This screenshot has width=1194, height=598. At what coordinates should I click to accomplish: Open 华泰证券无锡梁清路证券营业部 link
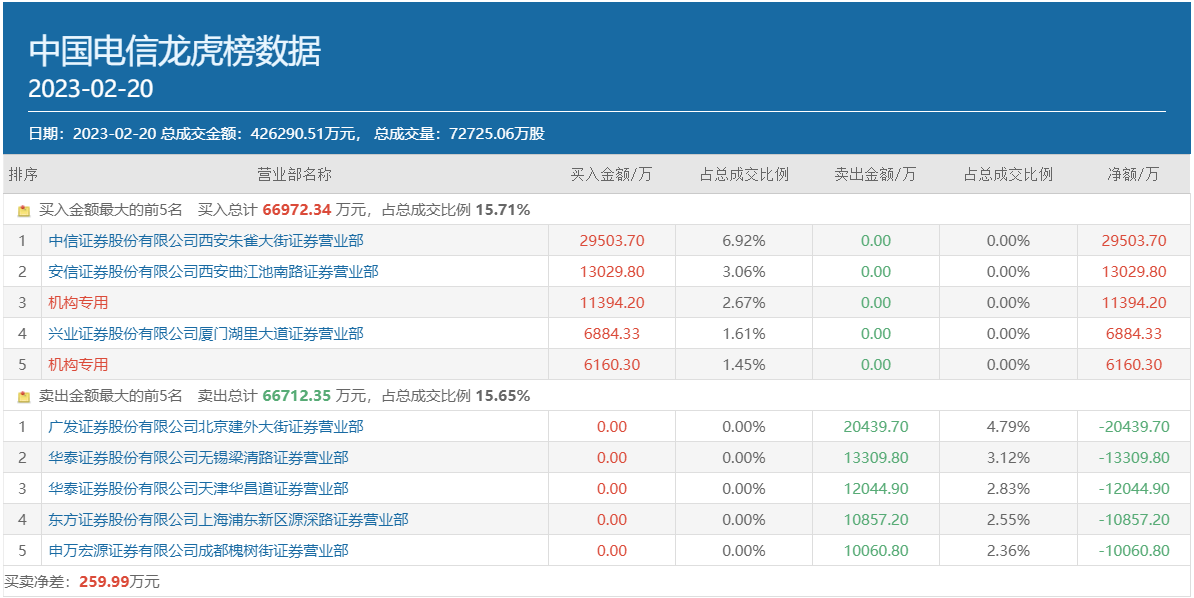click(198, 458)
